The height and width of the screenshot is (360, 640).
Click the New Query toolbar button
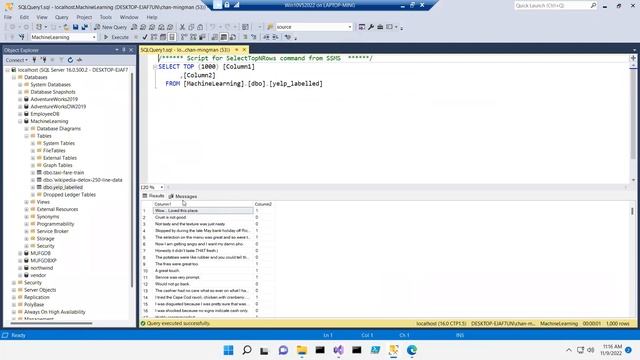[x=111, y=27]
